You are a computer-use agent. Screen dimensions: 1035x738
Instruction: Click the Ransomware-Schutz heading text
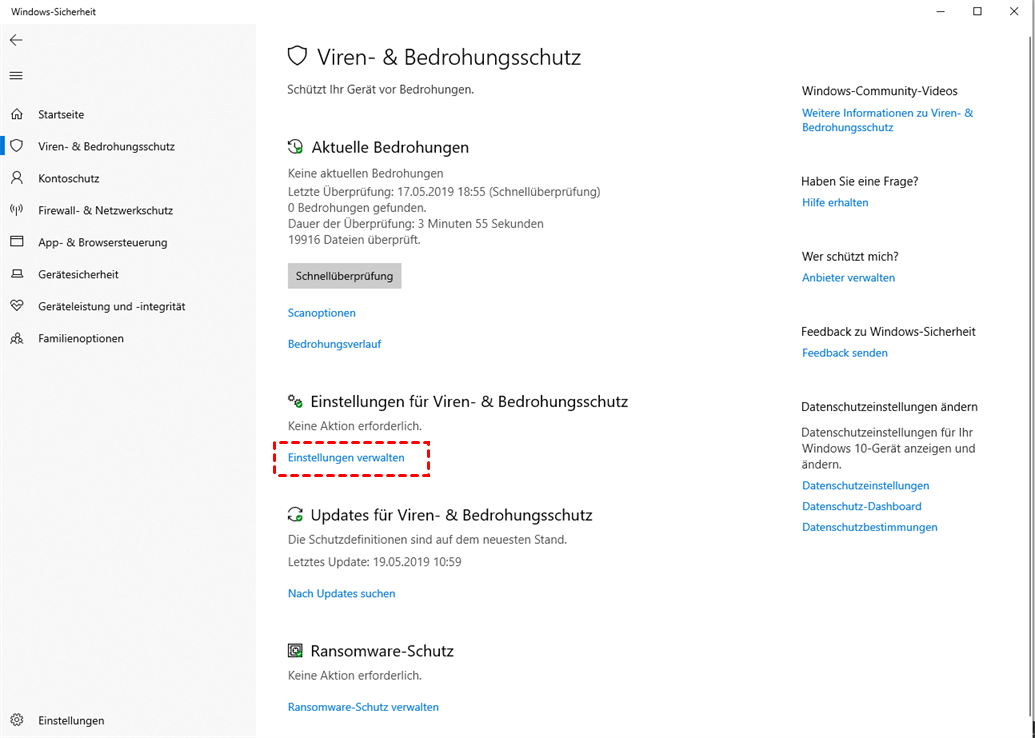coord(382,651)
